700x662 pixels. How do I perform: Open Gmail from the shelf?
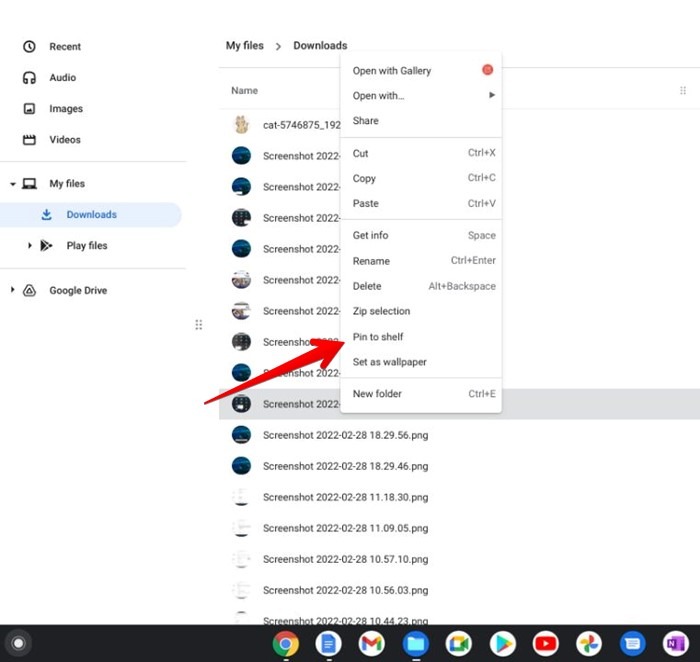(372, 643)
